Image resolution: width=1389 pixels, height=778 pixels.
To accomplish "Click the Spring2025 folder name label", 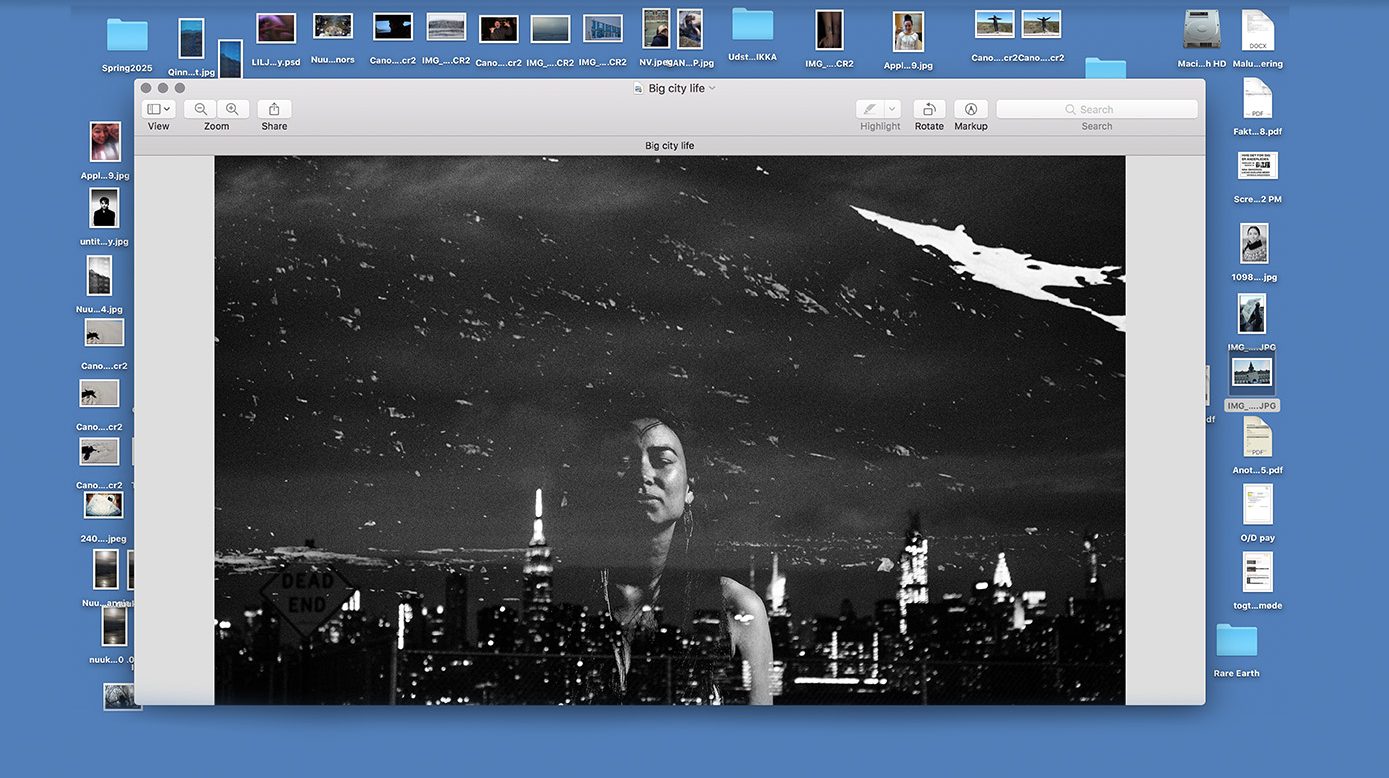I will tap(127, 69).
